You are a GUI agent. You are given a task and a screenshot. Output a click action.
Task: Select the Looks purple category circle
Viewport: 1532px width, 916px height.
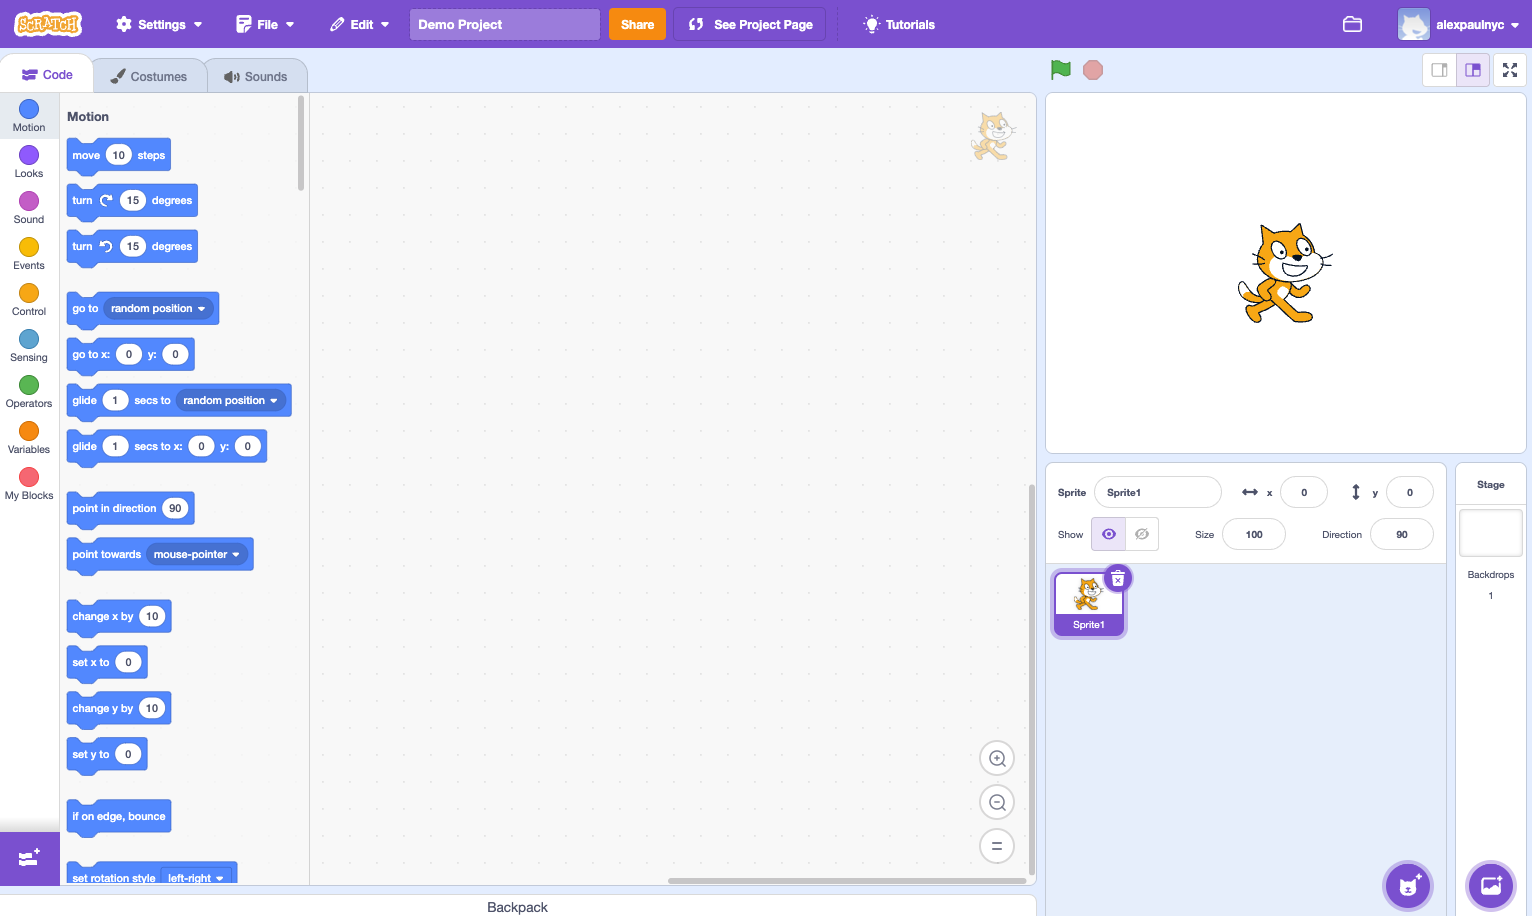(x=29, y=155)
